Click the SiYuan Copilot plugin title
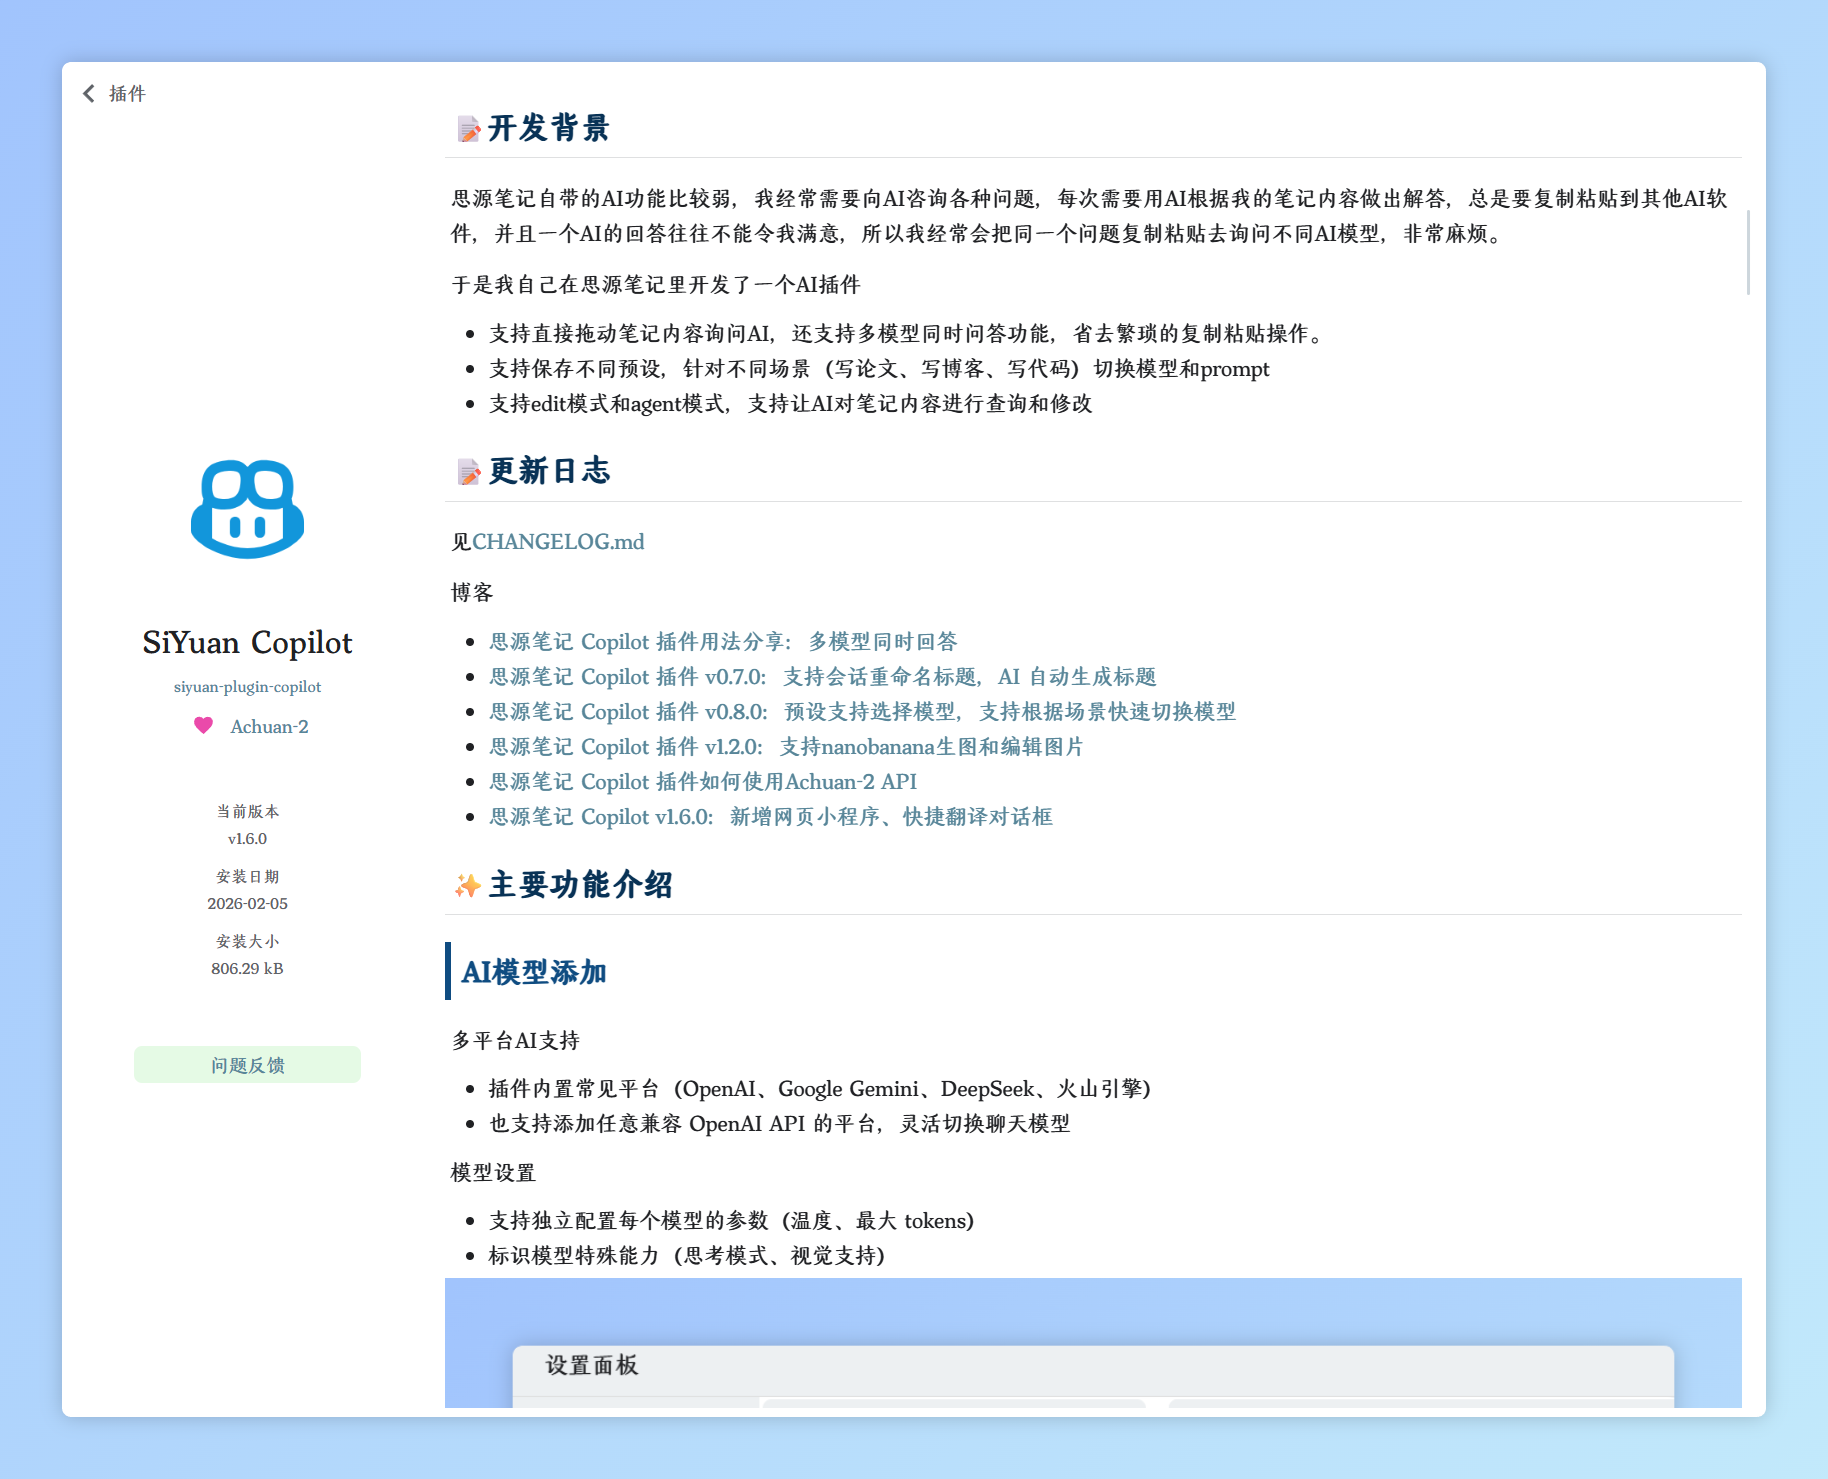1828x1479 pixels. (x=247, y=642)
